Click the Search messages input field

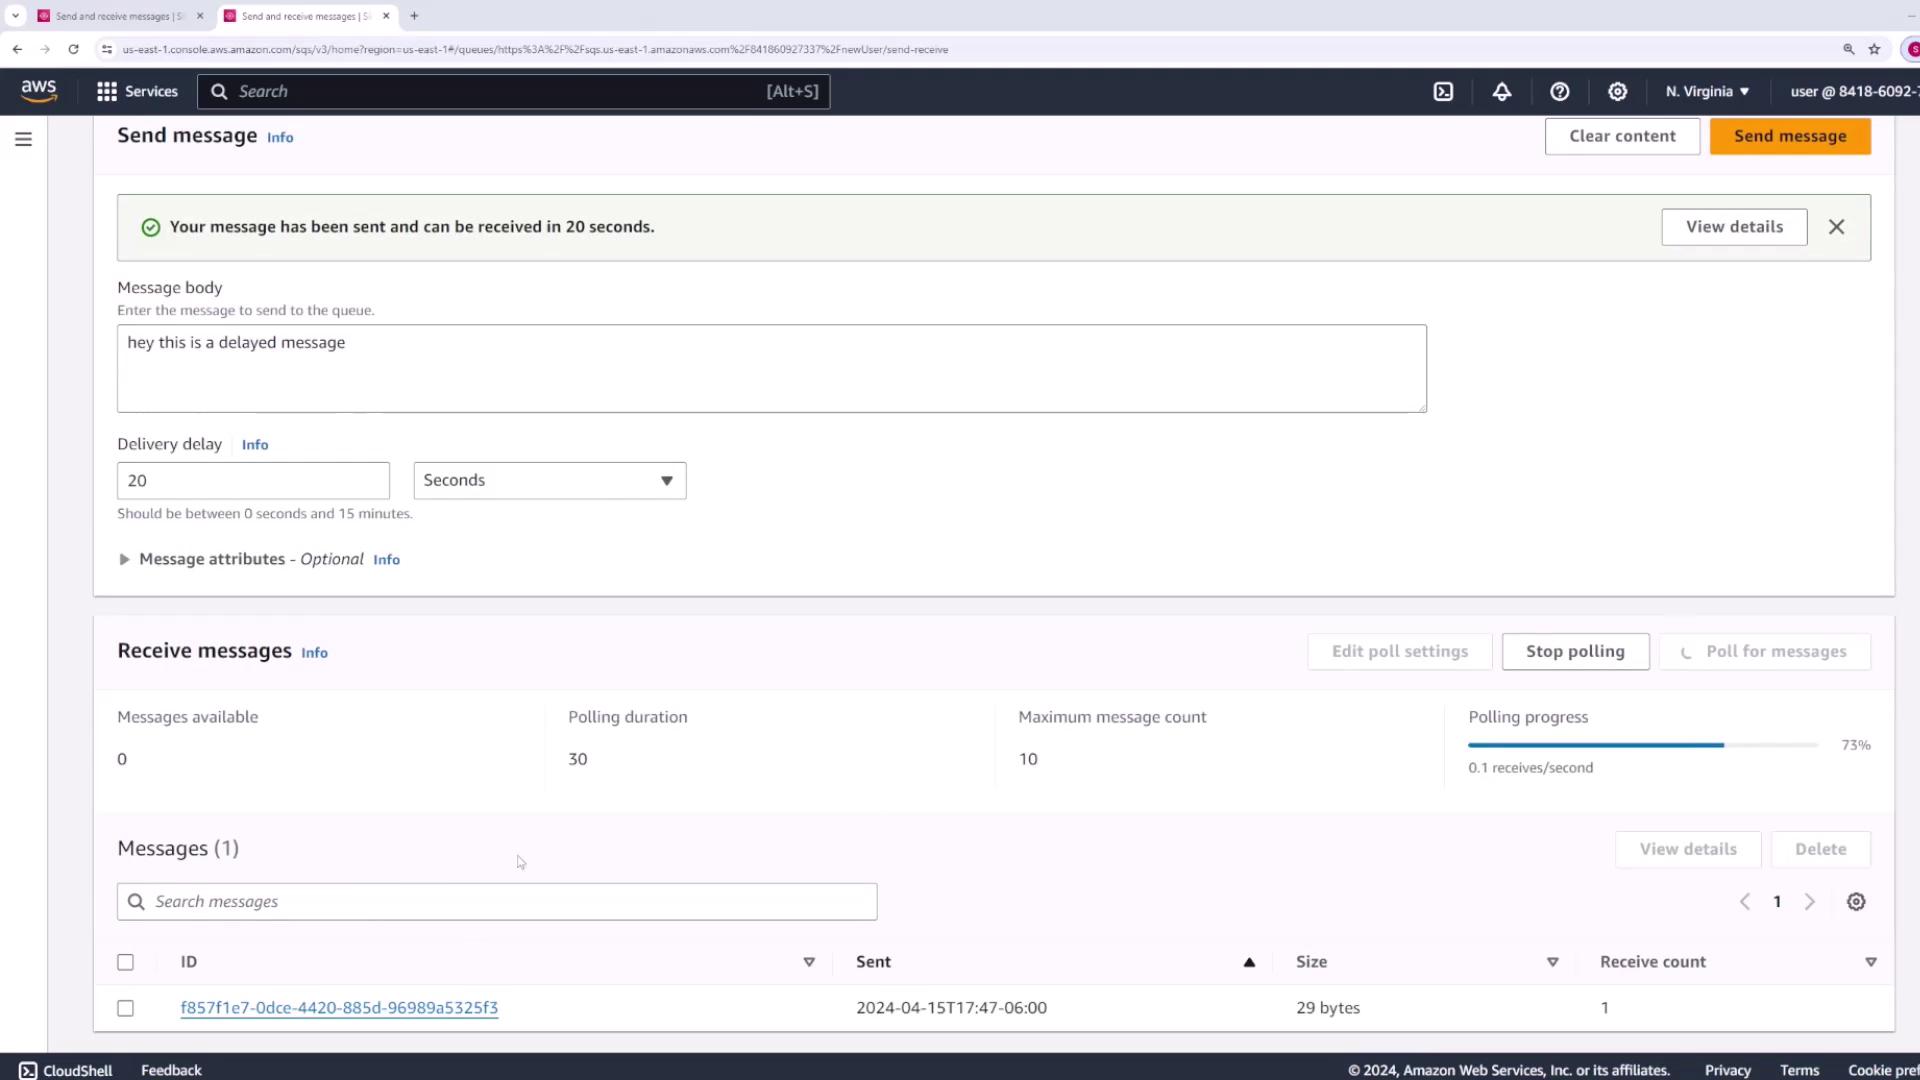pos(497,902)
